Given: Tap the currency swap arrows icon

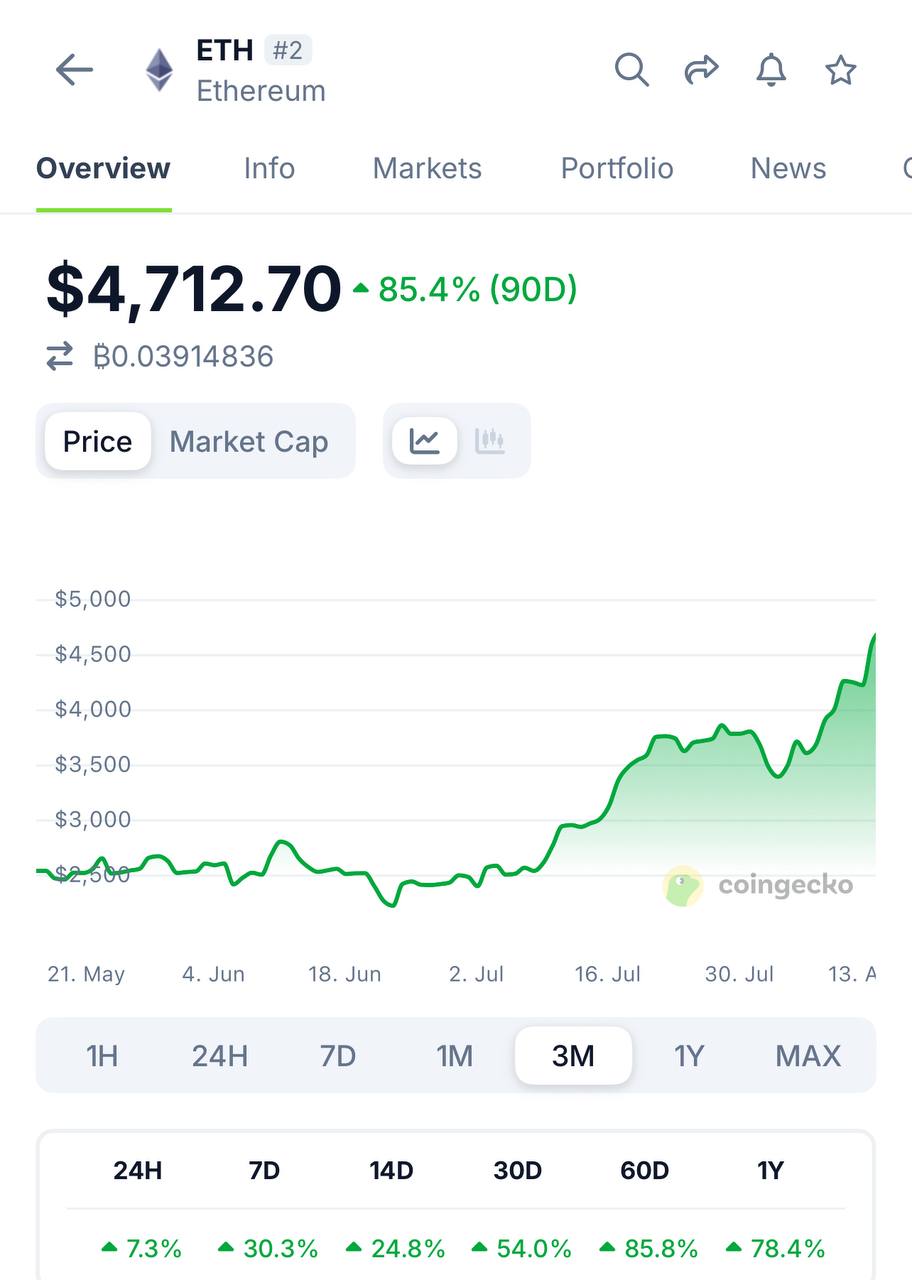Looking at the screenshot, I should [60, 356].
